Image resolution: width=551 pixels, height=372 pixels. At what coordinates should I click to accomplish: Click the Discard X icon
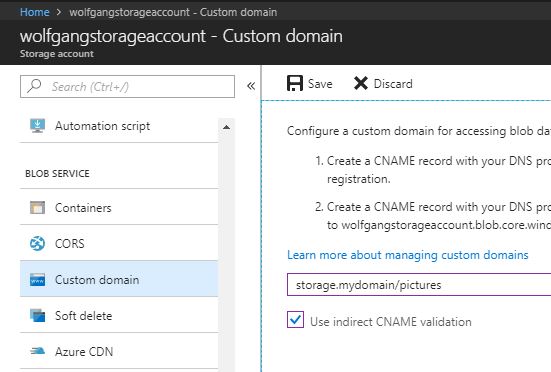point(361,84)
